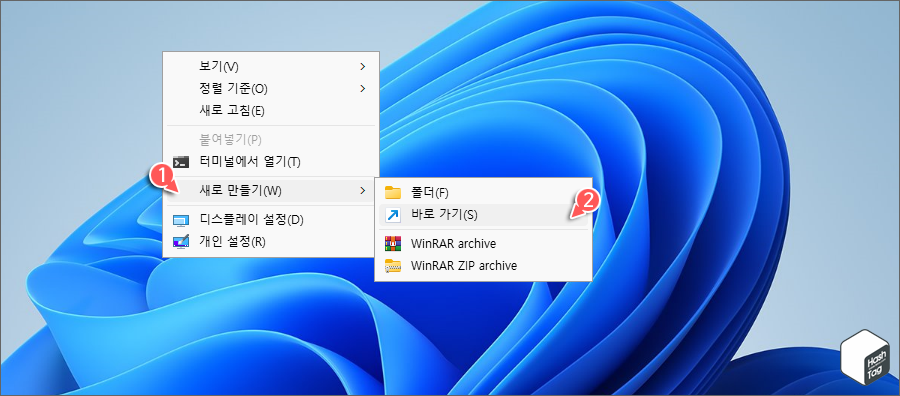Click the blue shortcut arrow icon
The image size is (900, 396).
pyautogui.click(x=393, y=215)
